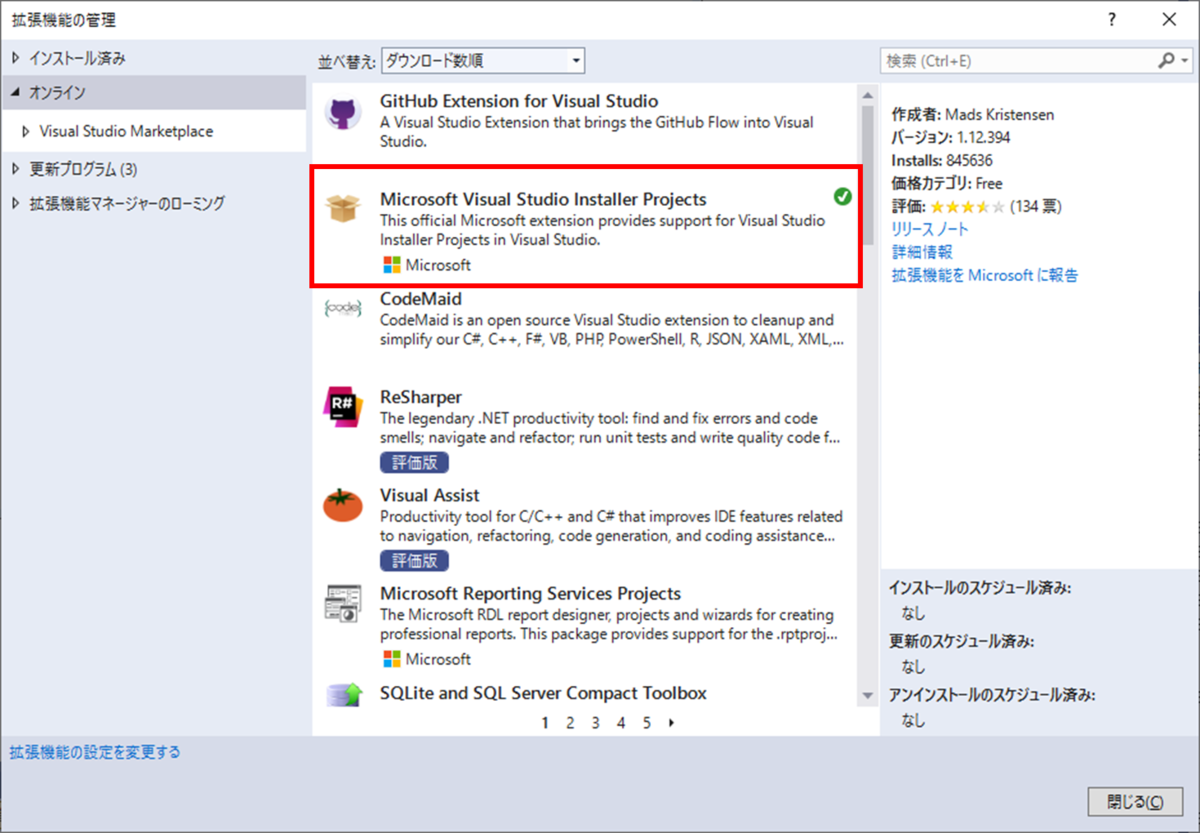Select the ReSharper extension title
Viewport: 1200px width, 833px height.
pyautogui.click(x=421, y=397)
